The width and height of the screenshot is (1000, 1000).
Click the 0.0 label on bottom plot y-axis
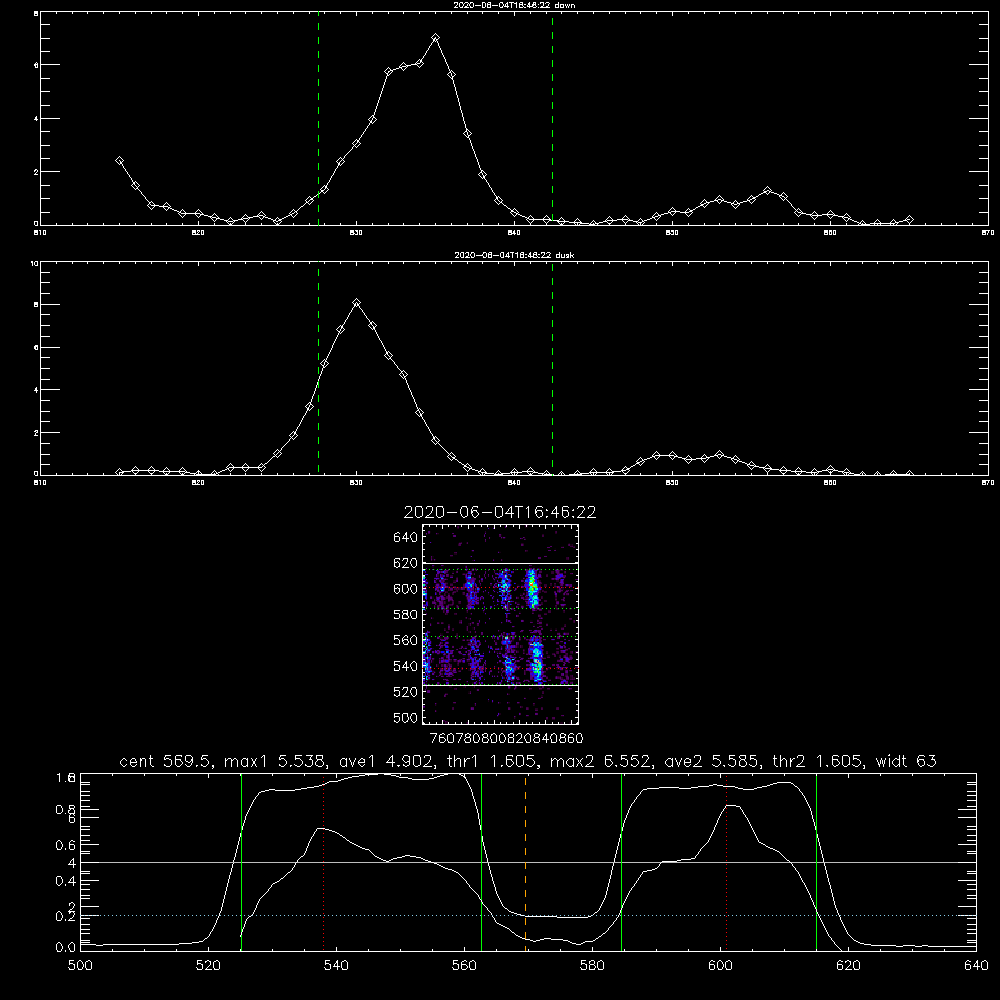(x=66, y=948)
